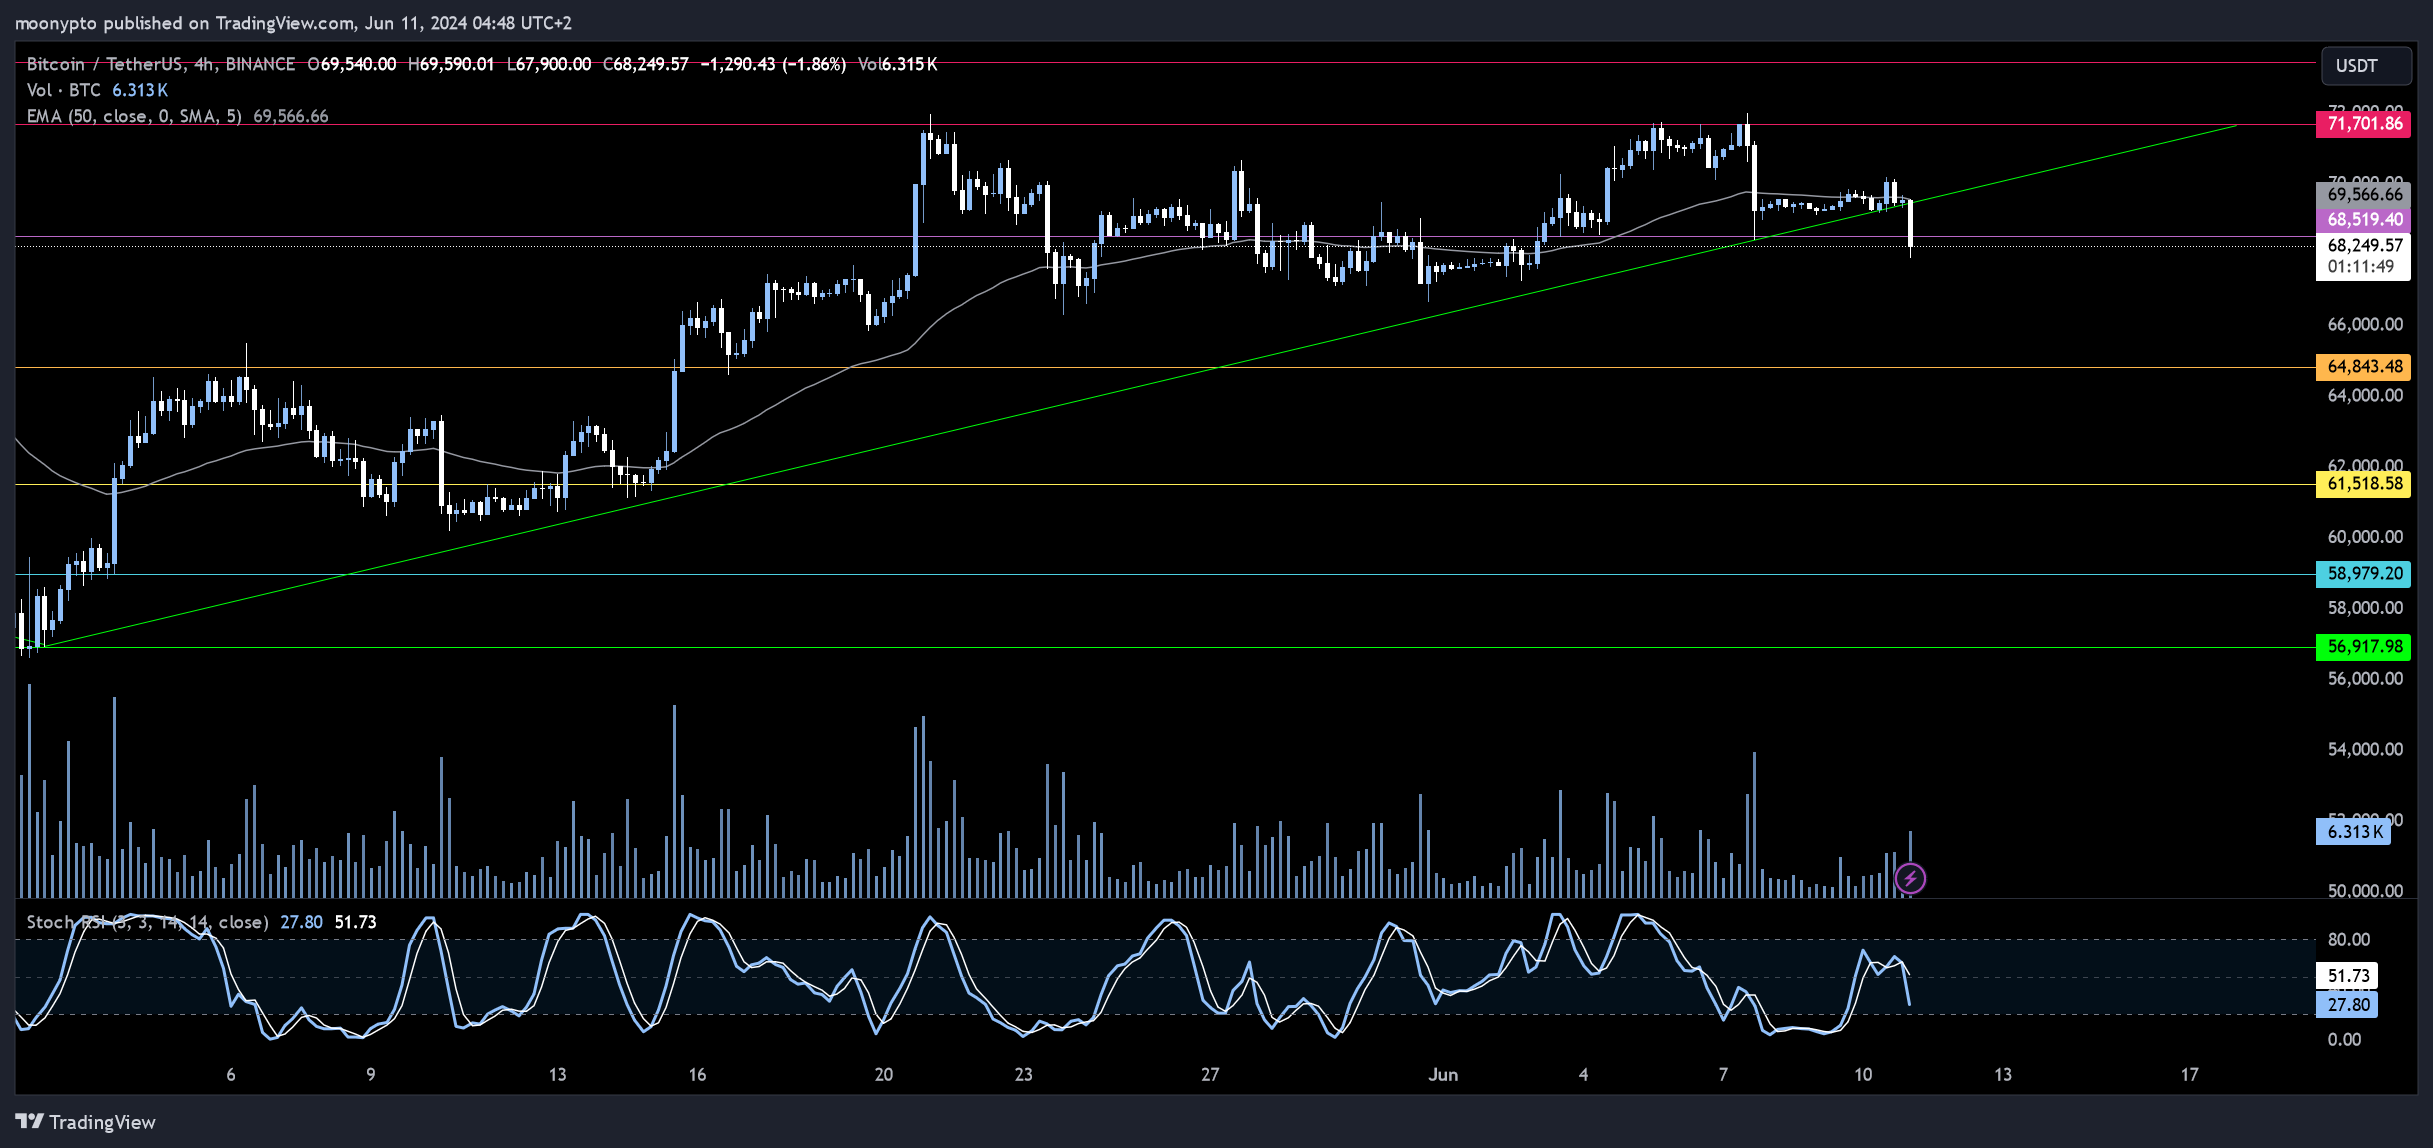Select the Bitcoin / TetherUS symbol legend
Viewport: 2433px width, 1148px height.
[160, 64]
